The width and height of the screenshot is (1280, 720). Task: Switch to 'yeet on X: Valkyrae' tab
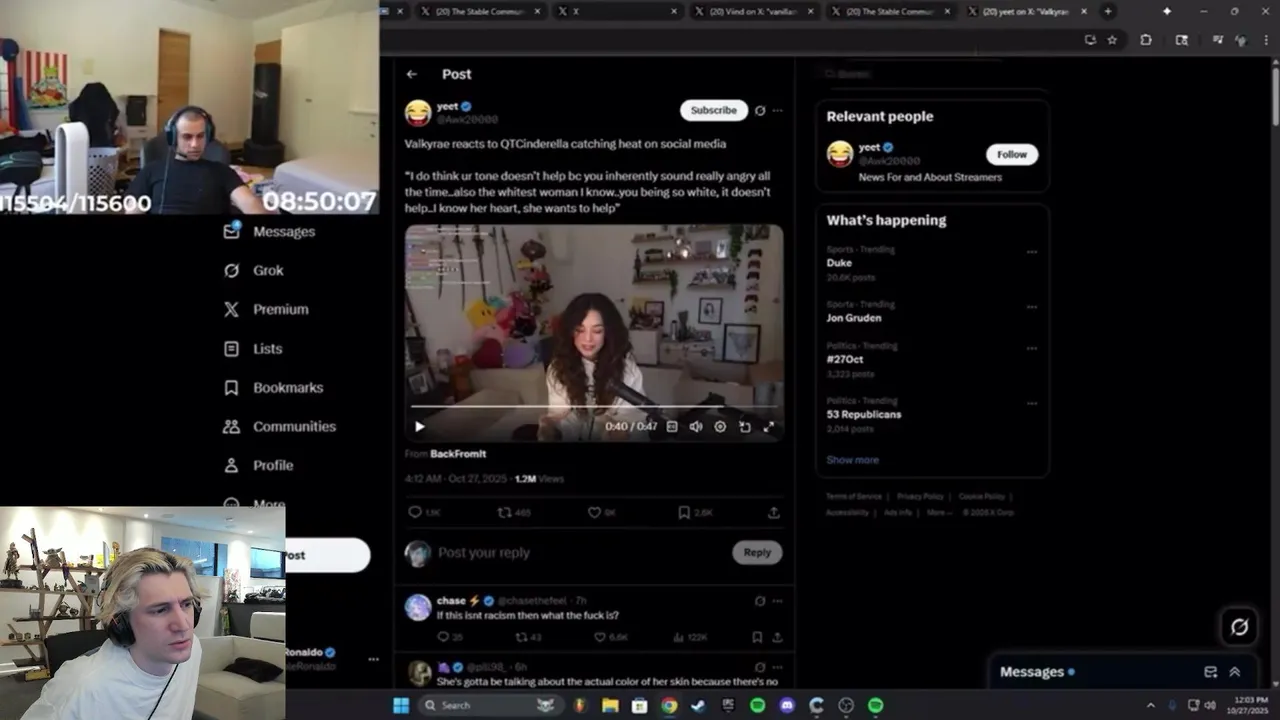[x=1025, y=11]
